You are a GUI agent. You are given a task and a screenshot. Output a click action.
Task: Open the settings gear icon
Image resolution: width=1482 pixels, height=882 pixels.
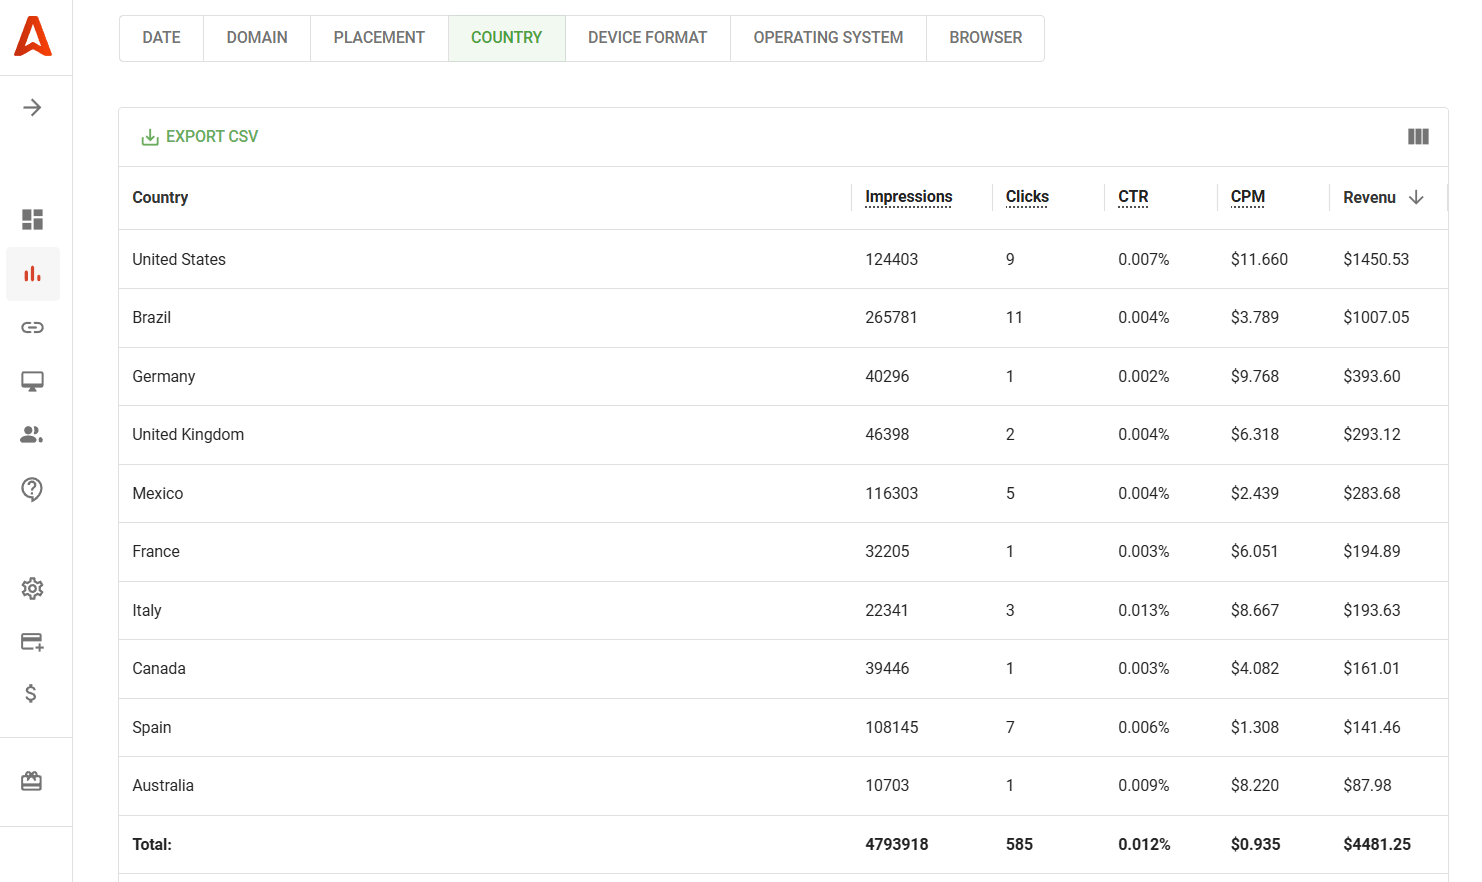32,588
